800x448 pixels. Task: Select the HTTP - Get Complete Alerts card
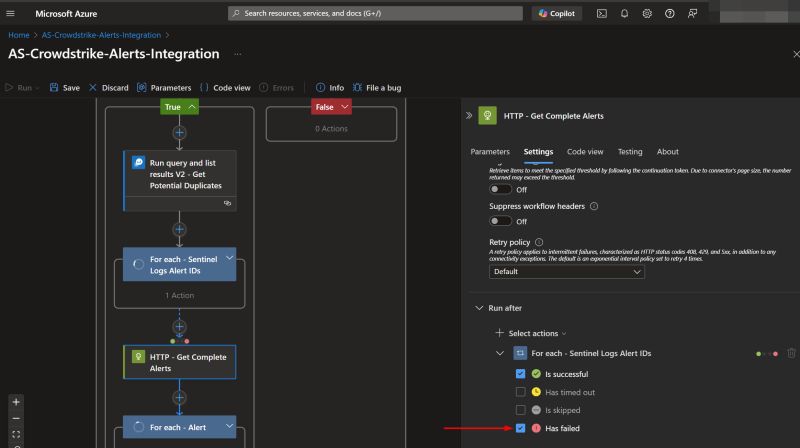pyautogui.click(x=180, y=362)
